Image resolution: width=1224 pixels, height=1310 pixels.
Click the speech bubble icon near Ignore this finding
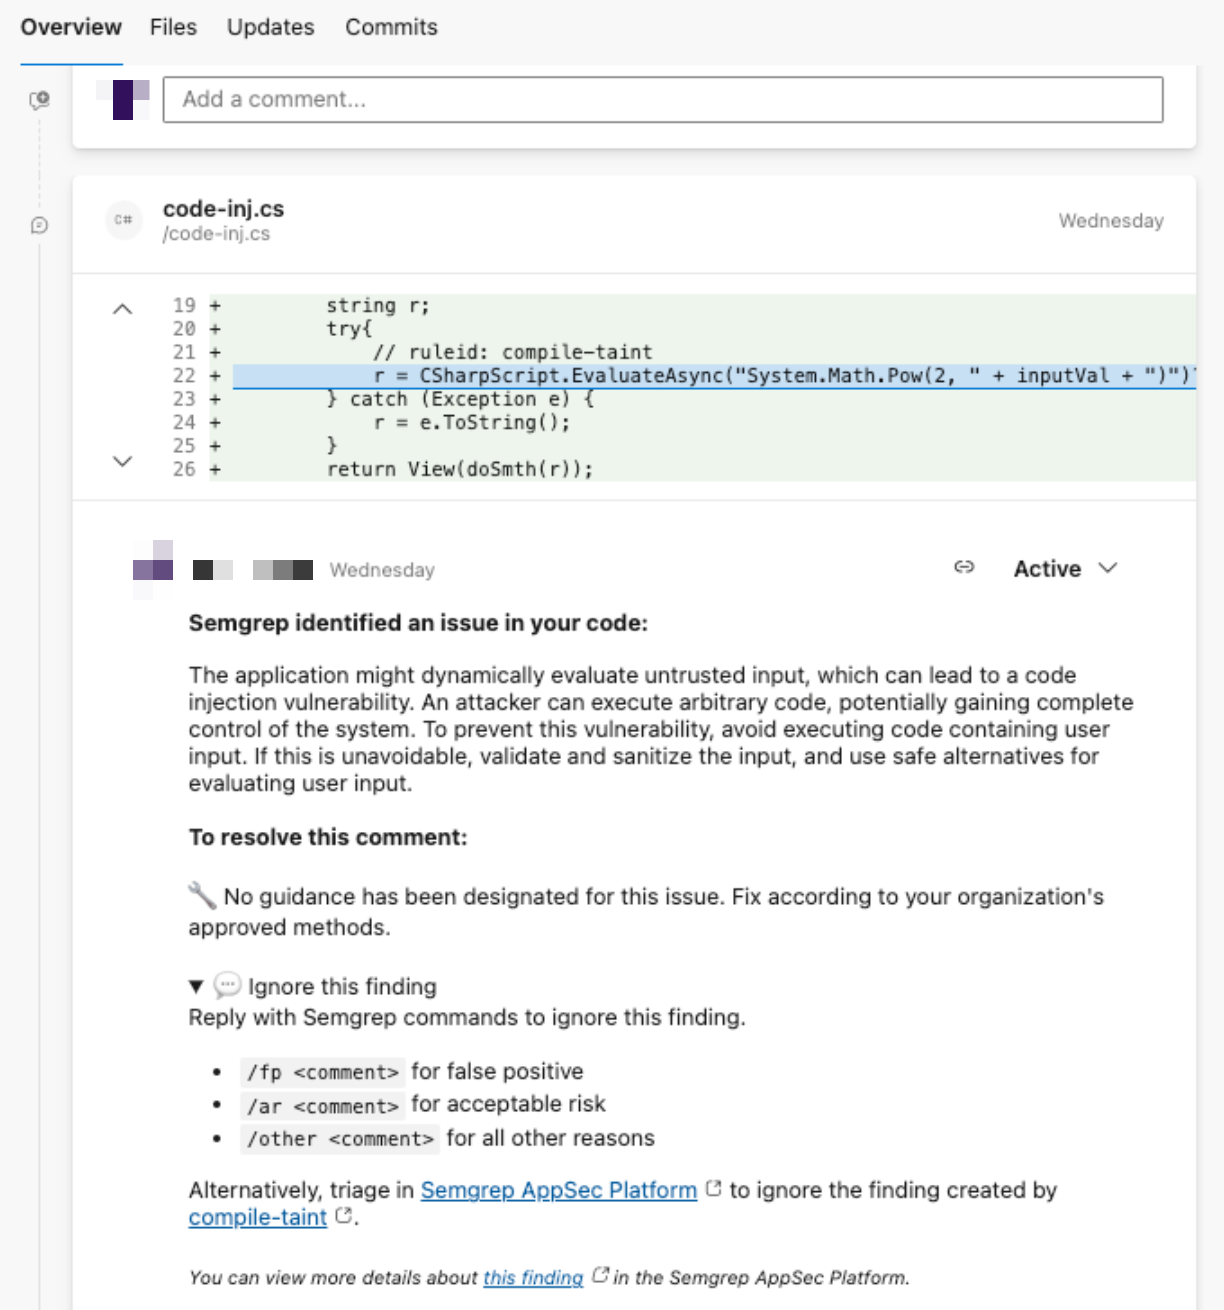(x=228, y=986)
